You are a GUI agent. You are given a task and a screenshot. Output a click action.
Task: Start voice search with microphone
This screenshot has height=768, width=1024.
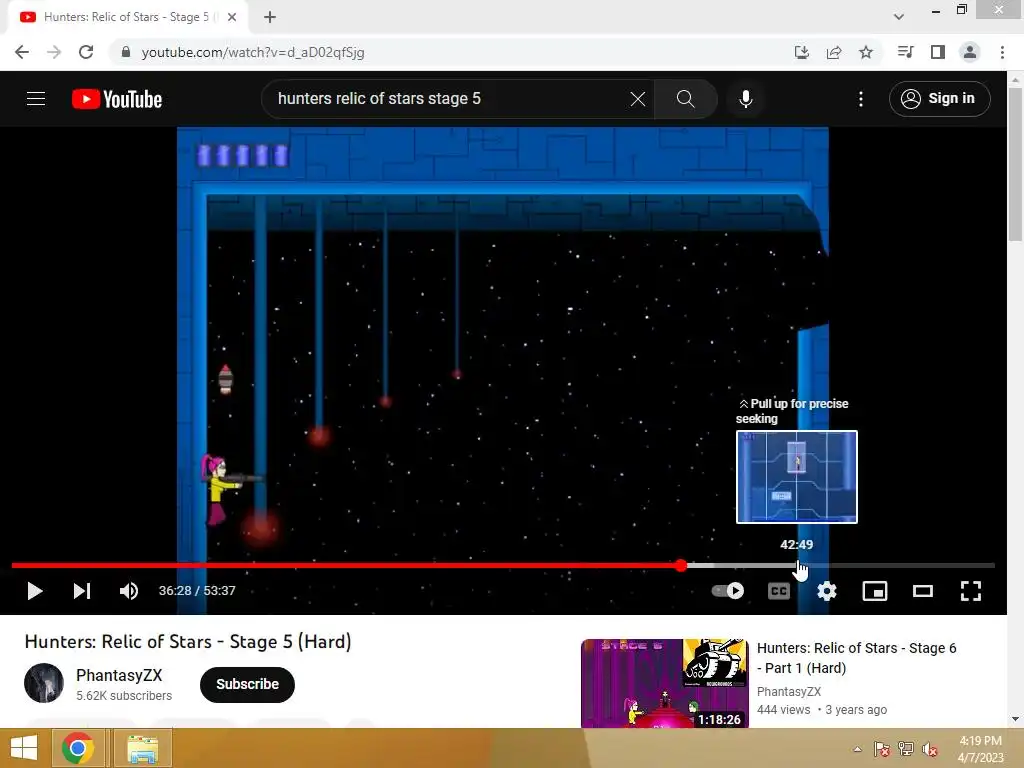coord(745,99)
